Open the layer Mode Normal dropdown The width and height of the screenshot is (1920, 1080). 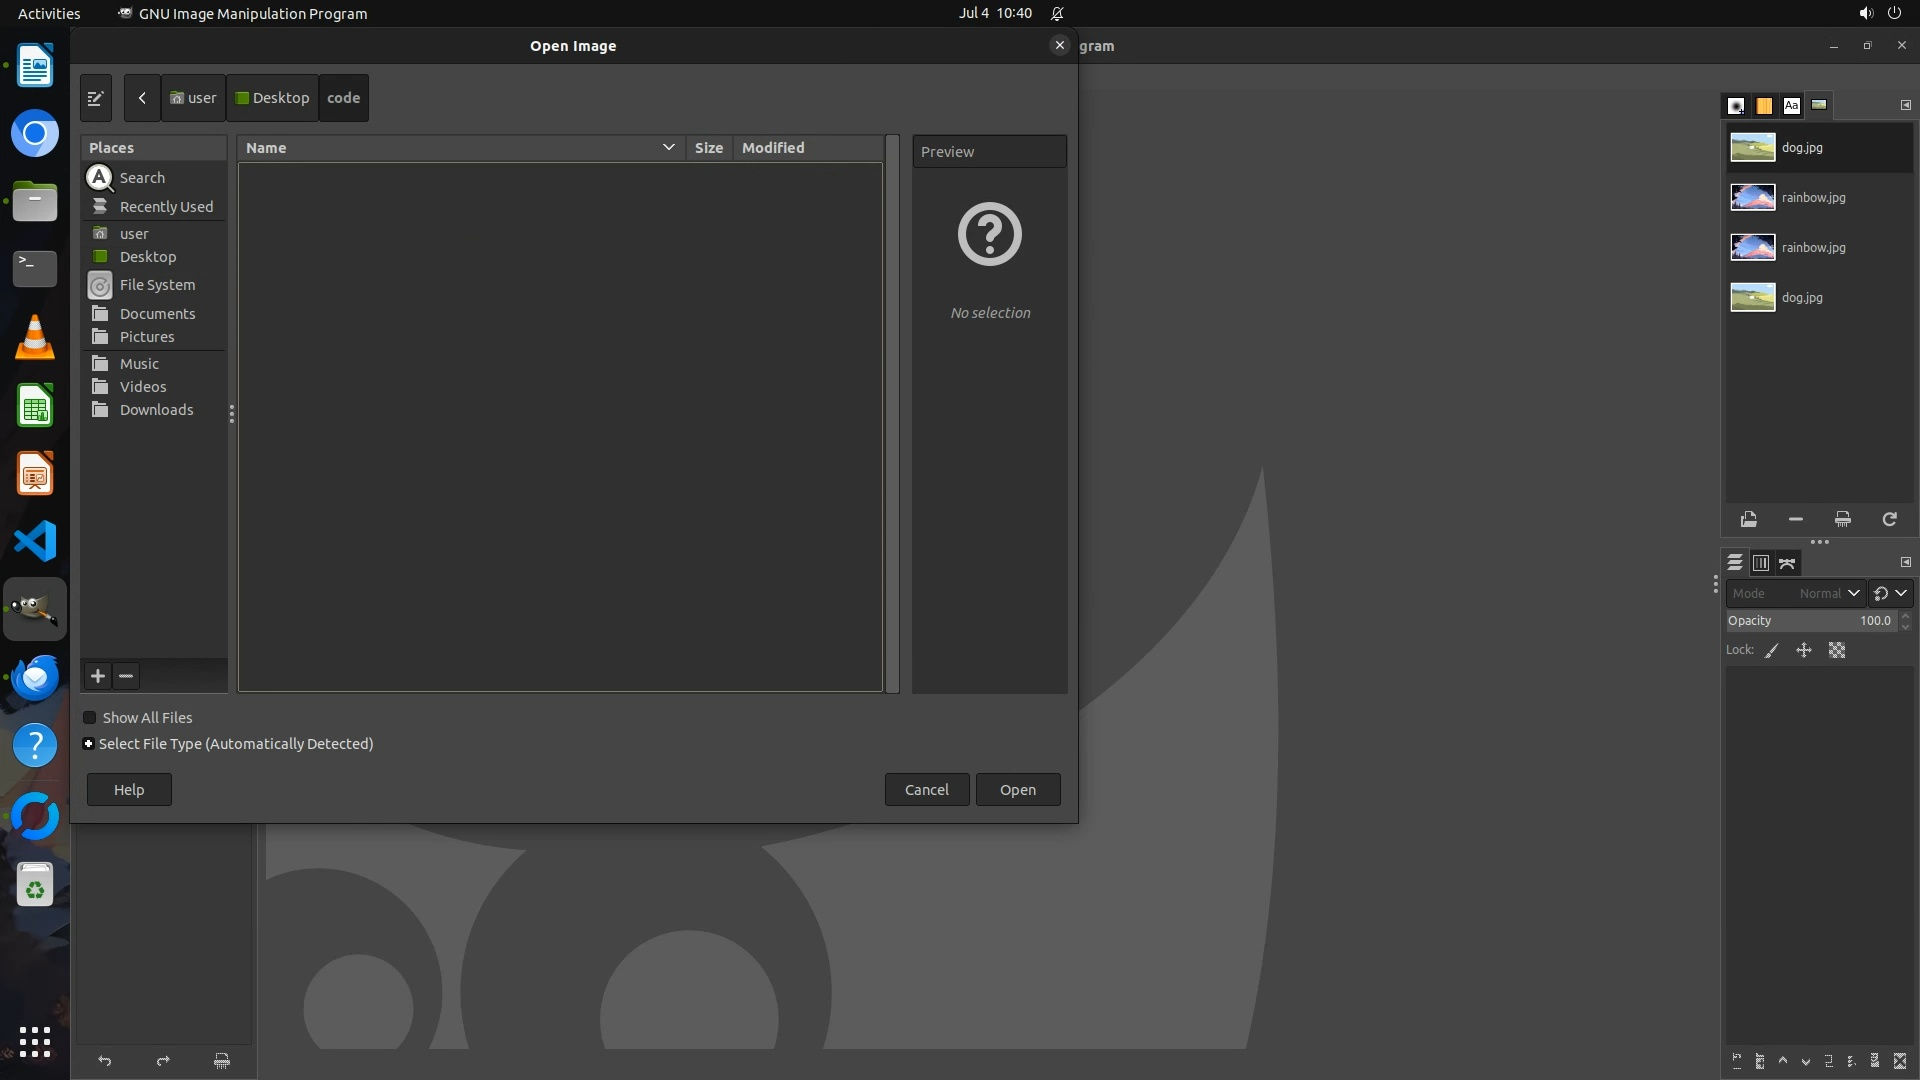[1826, 594]
